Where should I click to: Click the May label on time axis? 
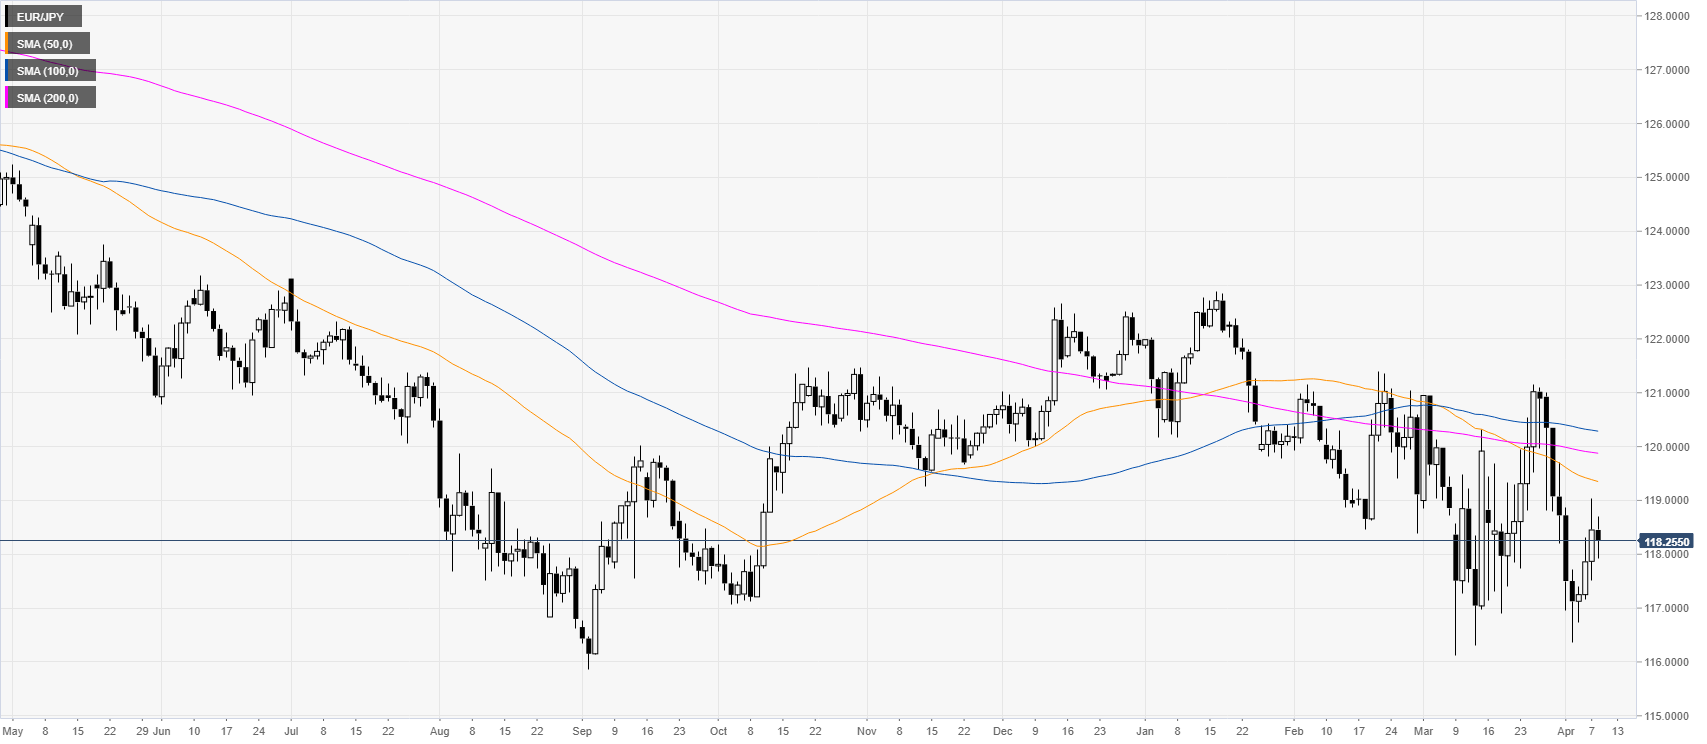pyautogui.click(x=13, y=731)
